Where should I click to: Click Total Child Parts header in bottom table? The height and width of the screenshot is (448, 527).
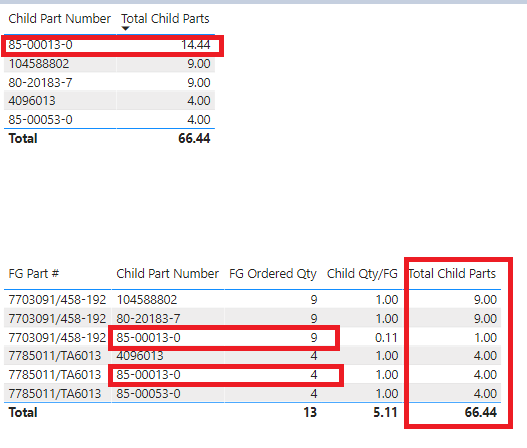[x=452, y=274]
